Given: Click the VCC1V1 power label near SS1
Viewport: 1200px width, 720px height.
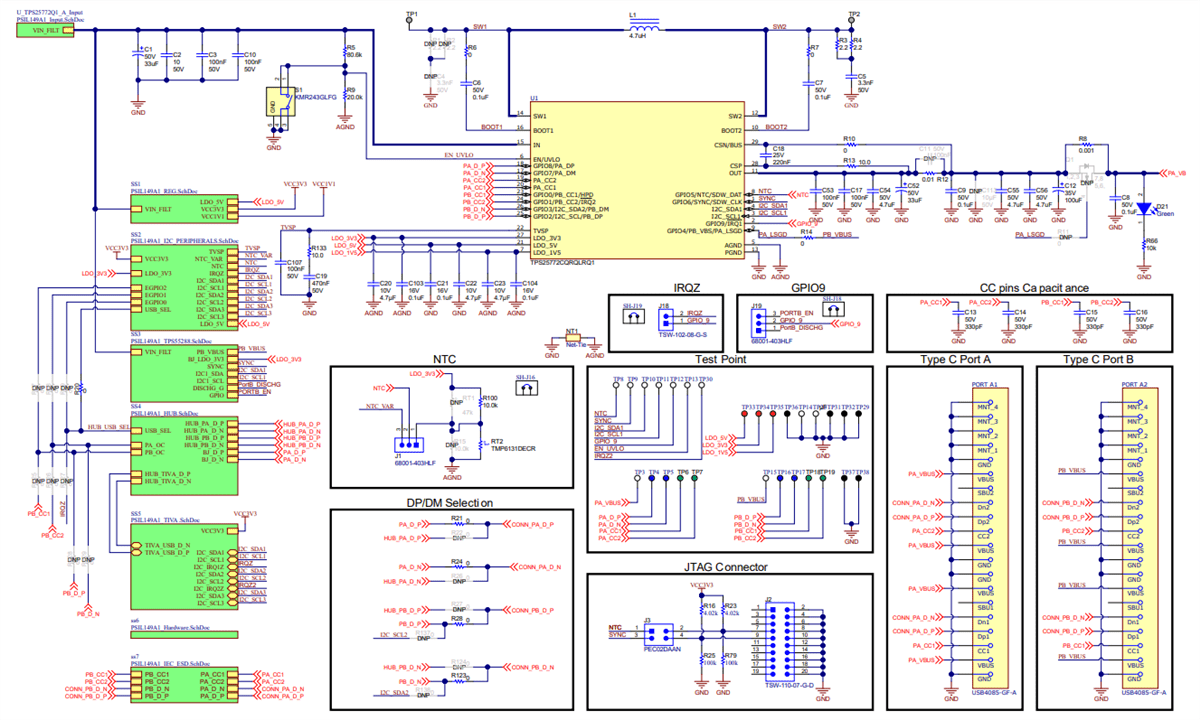Looking at the screenshot, I should click(x=325, y=184).
